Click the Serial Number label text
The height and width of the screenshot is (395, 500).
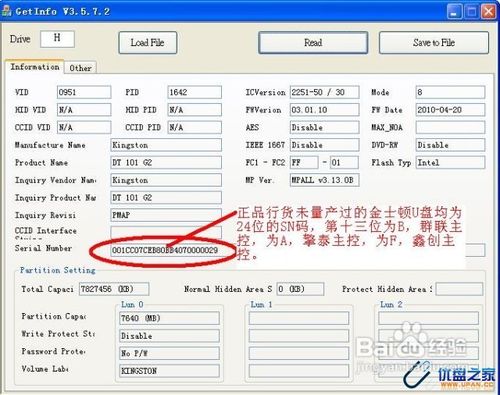43,248
